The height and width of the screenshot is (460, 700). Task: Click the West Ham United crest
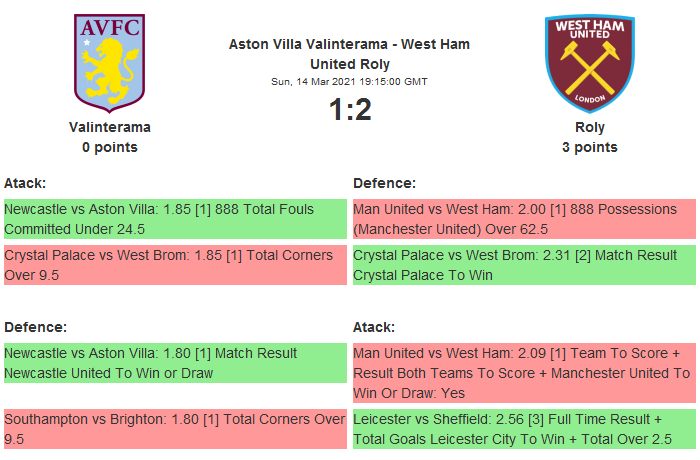click(x=589, y=62)
